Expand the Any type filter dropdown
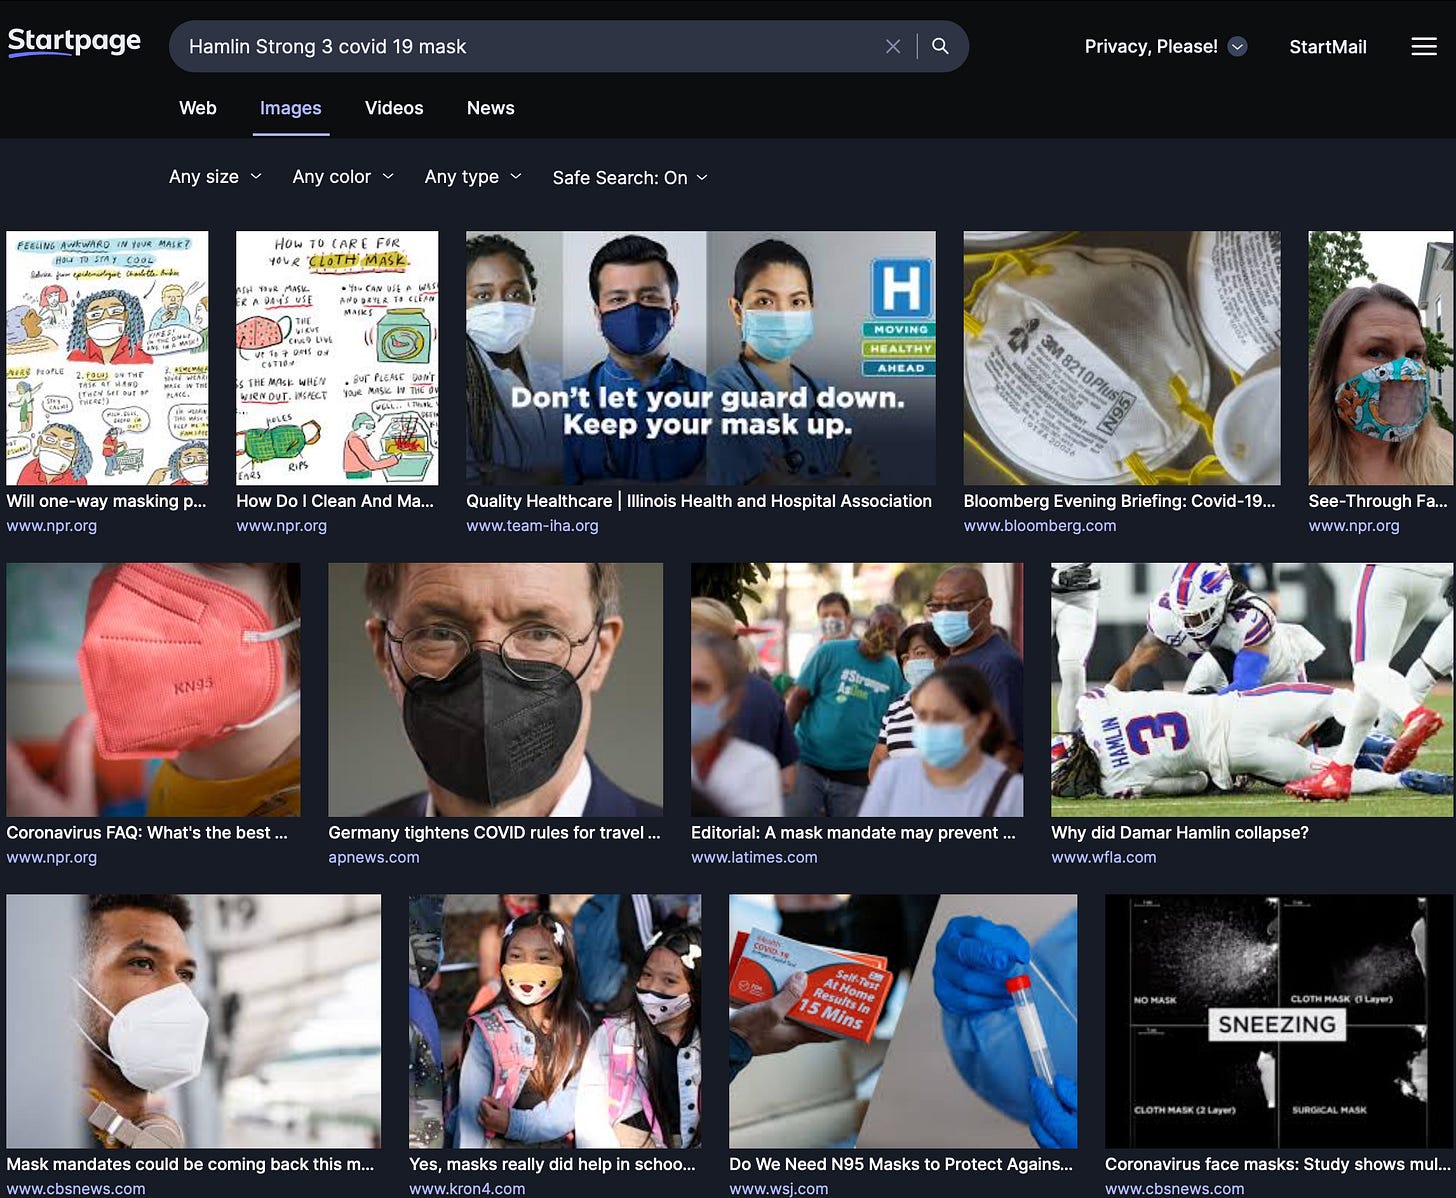The height and width of the screenshot is (1198, 1456). pos(473,177)
